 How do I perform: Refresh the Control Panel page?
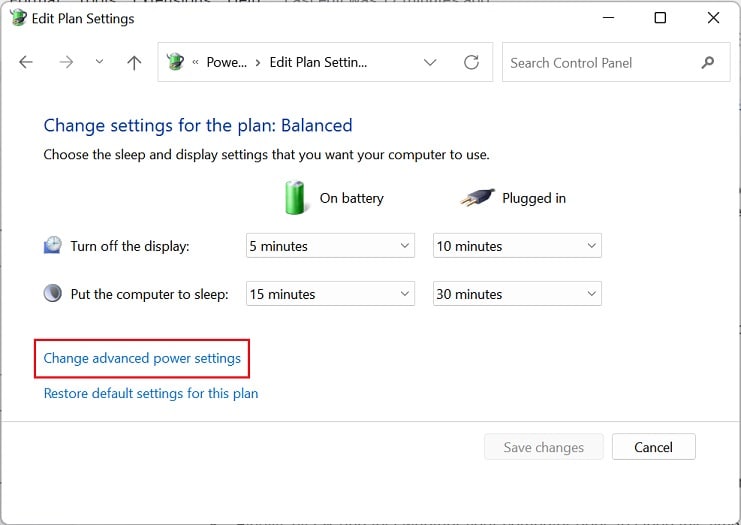pos(471,62)
